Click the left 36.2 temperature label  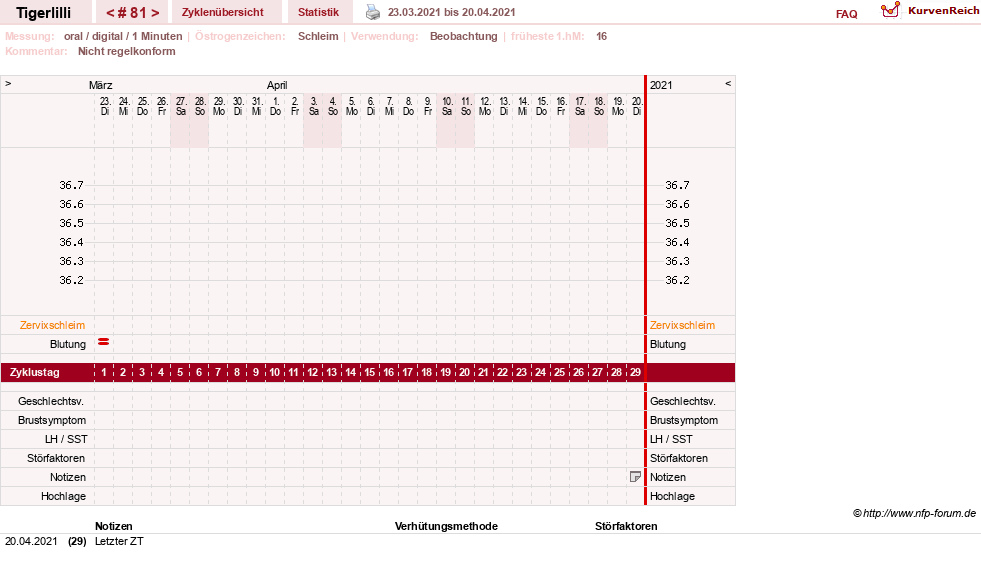coord(71,280)
